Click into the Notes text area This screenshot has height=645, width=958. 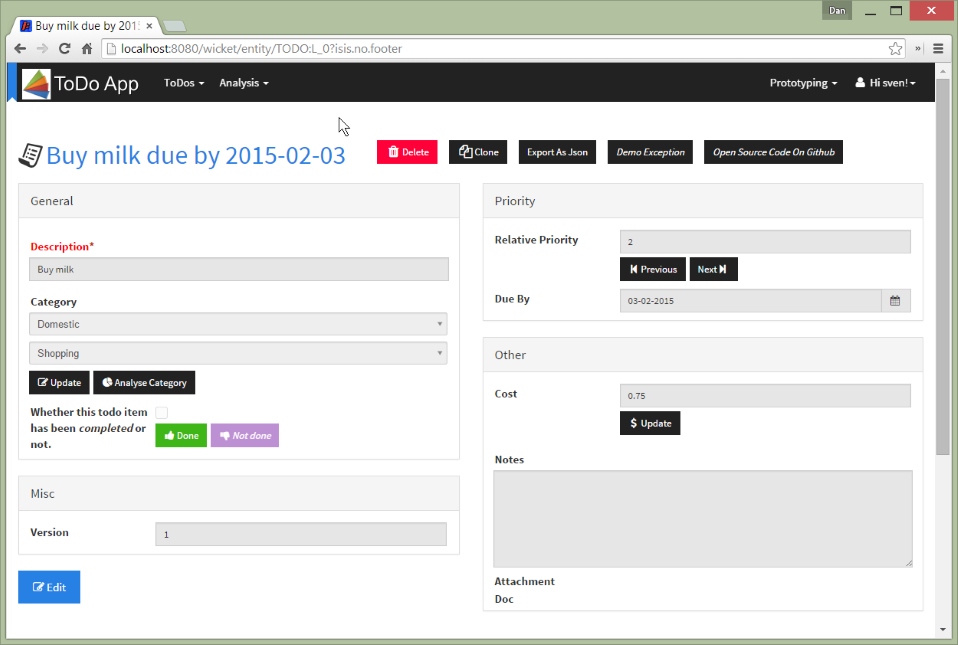[702, 518]
